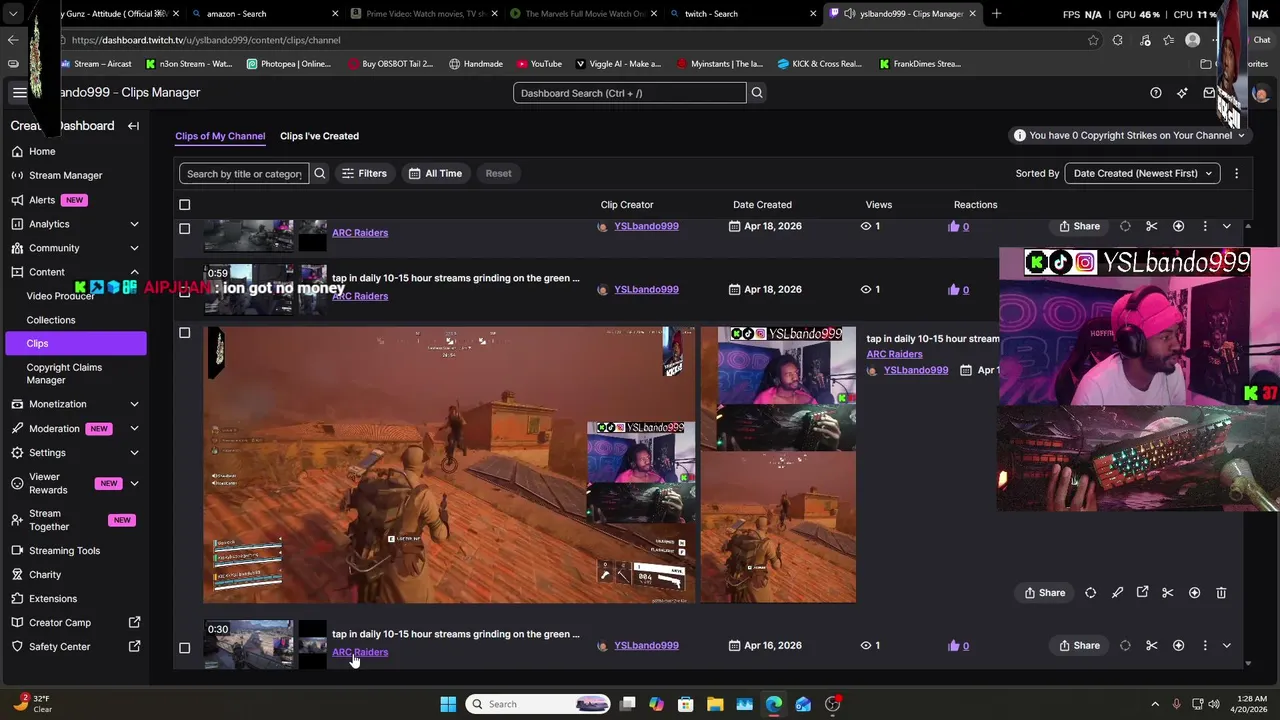
Task: Open Microsoft Edge in the taskbar
Action: [774, 704]
